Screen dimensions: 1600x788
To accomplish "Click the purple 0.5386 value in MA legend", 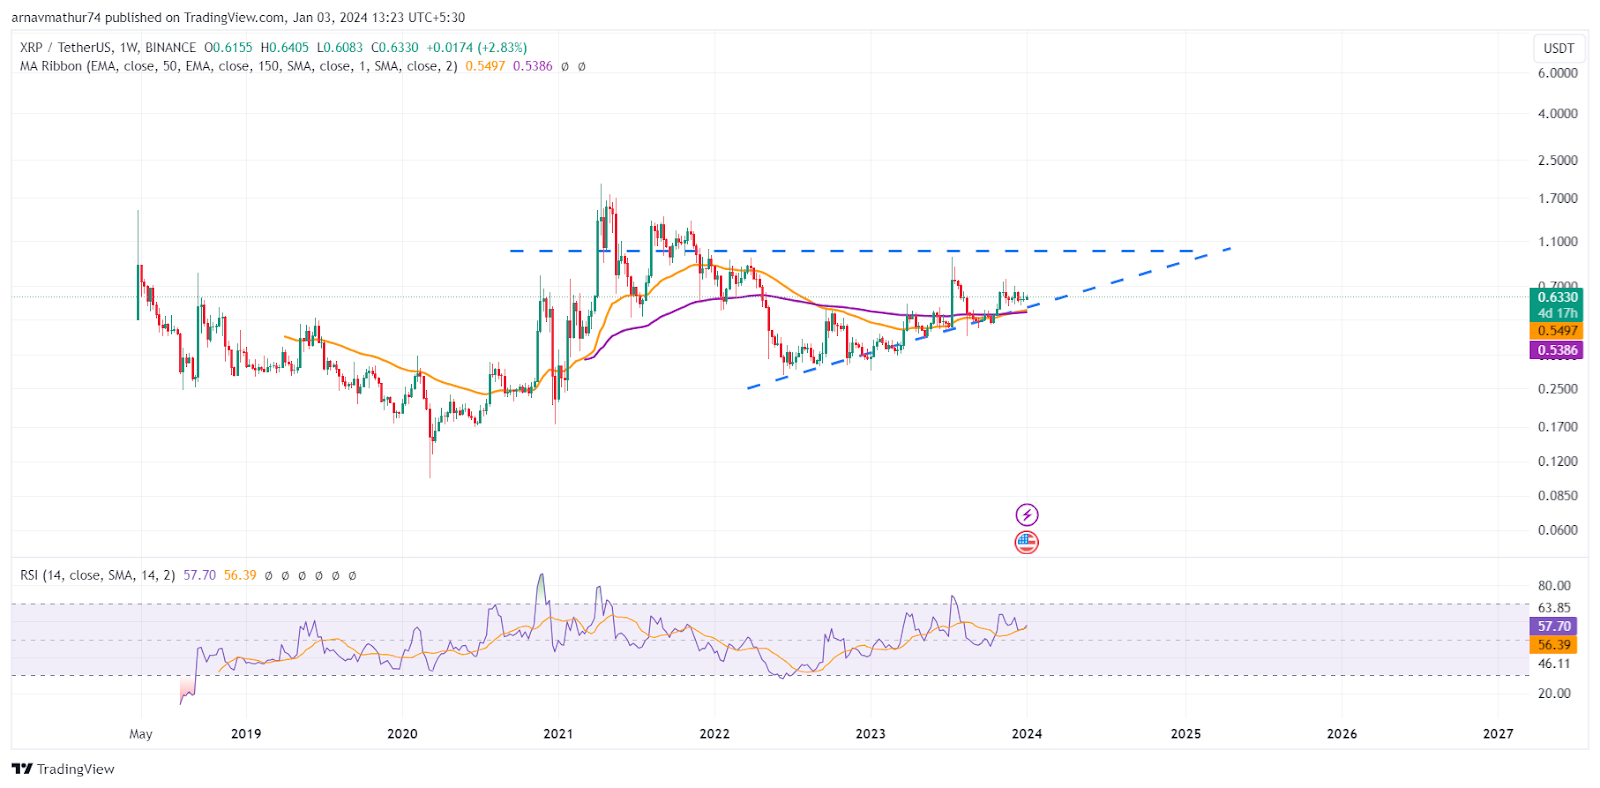I will (533, 66).
